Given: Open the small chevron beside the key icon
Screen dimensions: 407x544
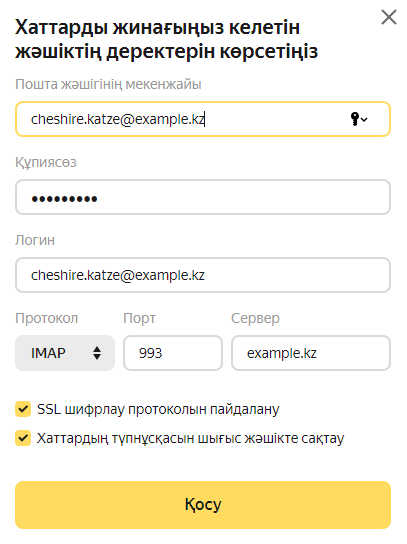Looking at the screenshot, I should 364,120.
